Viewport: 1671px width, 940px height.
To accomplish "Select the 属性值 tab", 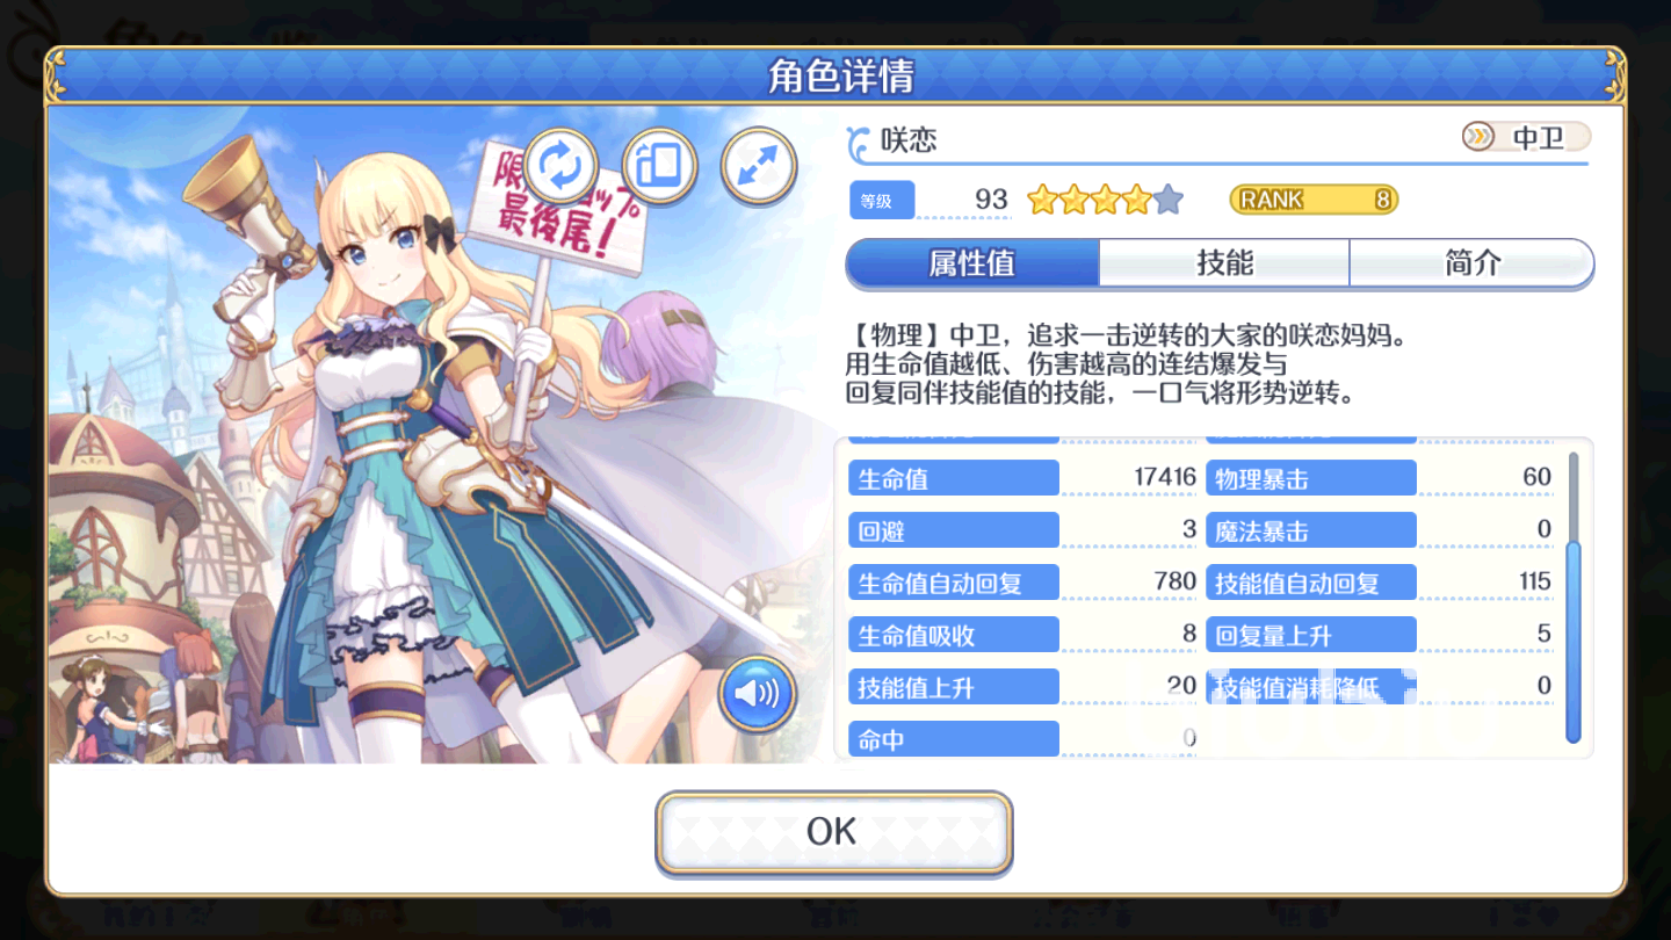I will [x=972, y=263].
